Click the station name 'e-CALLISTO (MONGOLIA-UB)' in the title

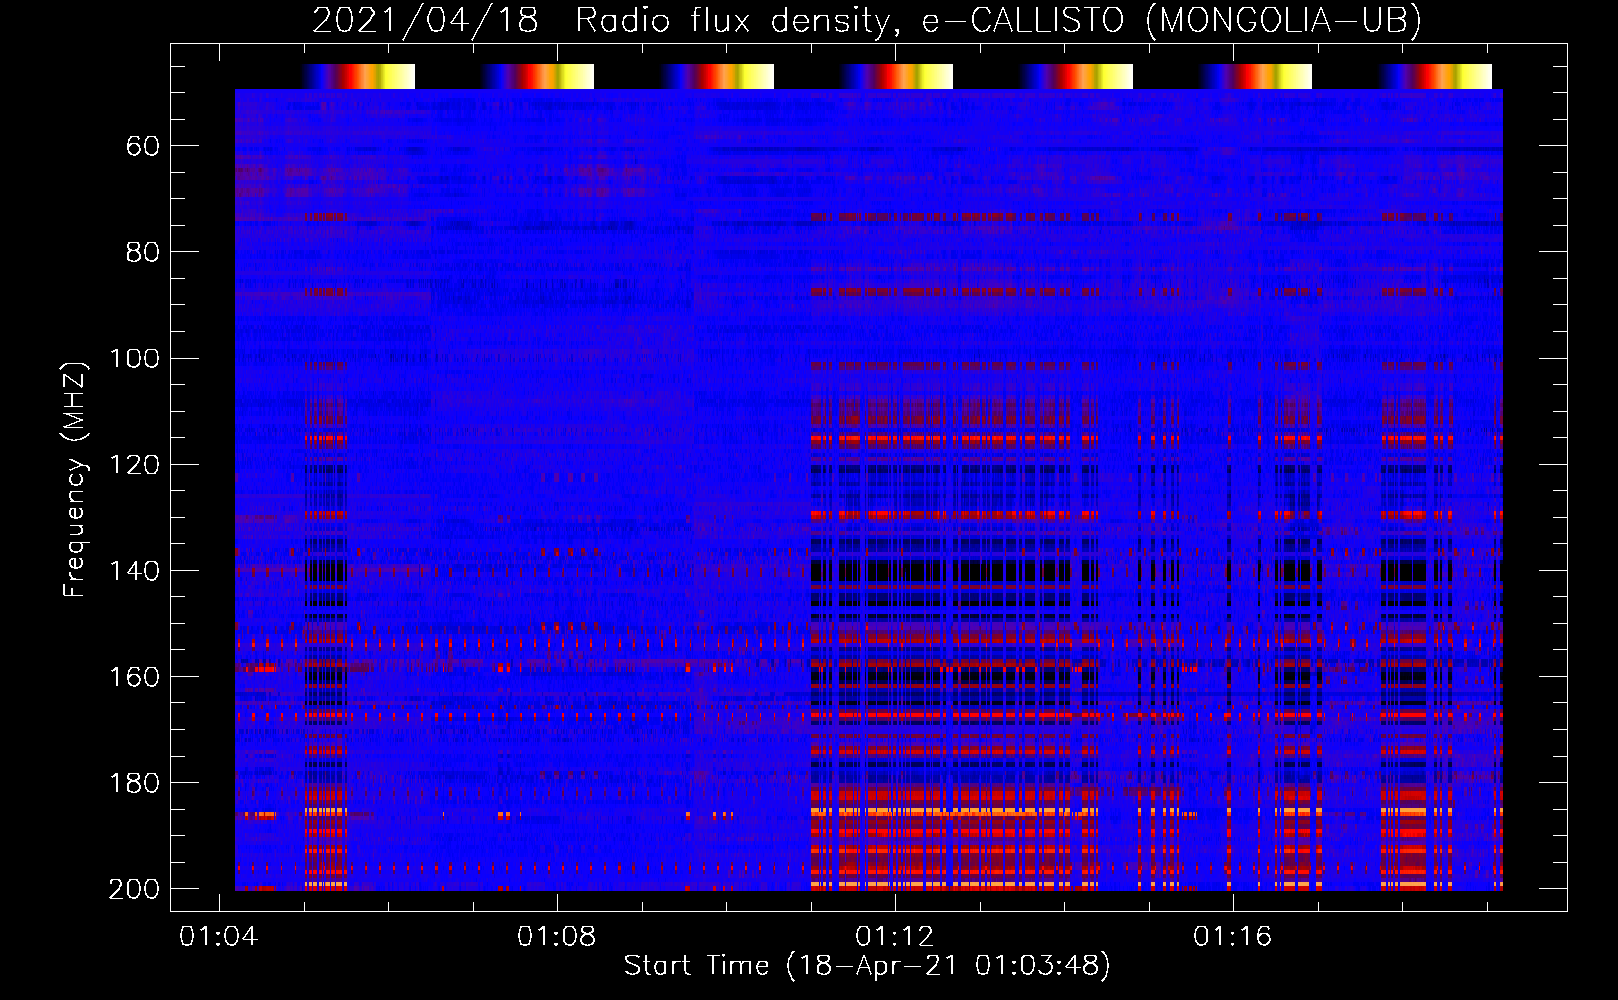(1172, 21)
